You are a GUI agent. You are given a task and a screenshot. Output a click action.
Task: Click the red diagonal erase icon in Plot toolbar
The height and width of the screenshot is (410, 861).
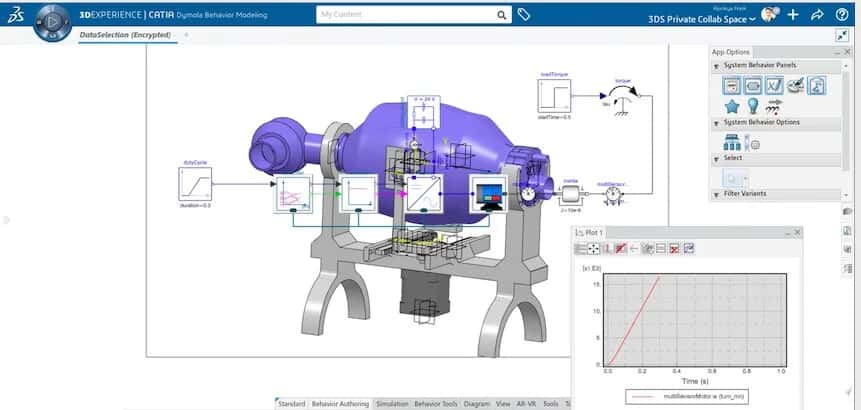pyautogui.click(x=620, y=249)
